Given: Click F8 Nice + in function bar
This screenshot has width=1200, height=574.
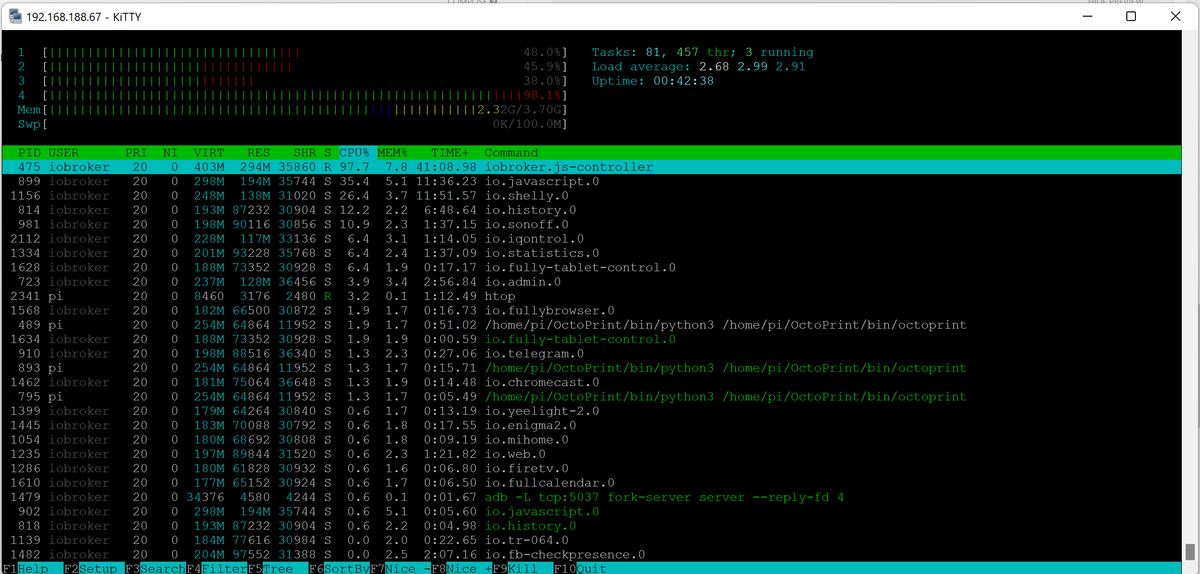Looking at the screenshot, I should (461, 568).
